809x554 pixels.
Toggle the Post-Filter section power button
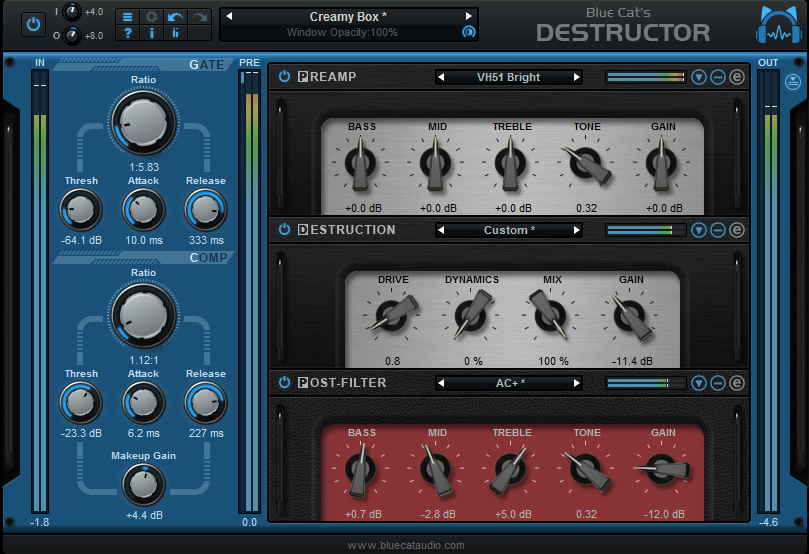tap(284, 383)
